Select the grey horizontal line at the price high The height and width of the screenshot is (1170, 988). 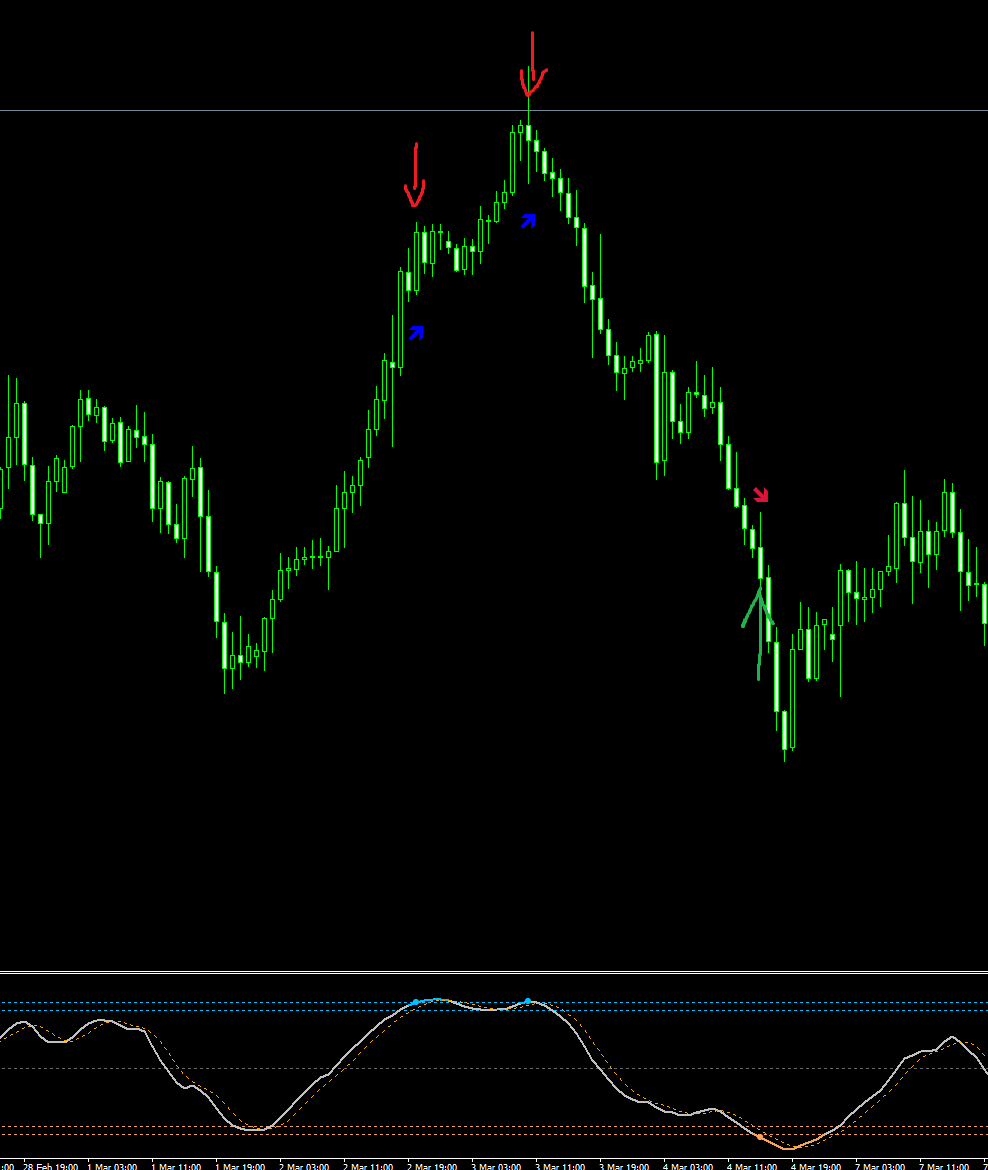point(494,110)
